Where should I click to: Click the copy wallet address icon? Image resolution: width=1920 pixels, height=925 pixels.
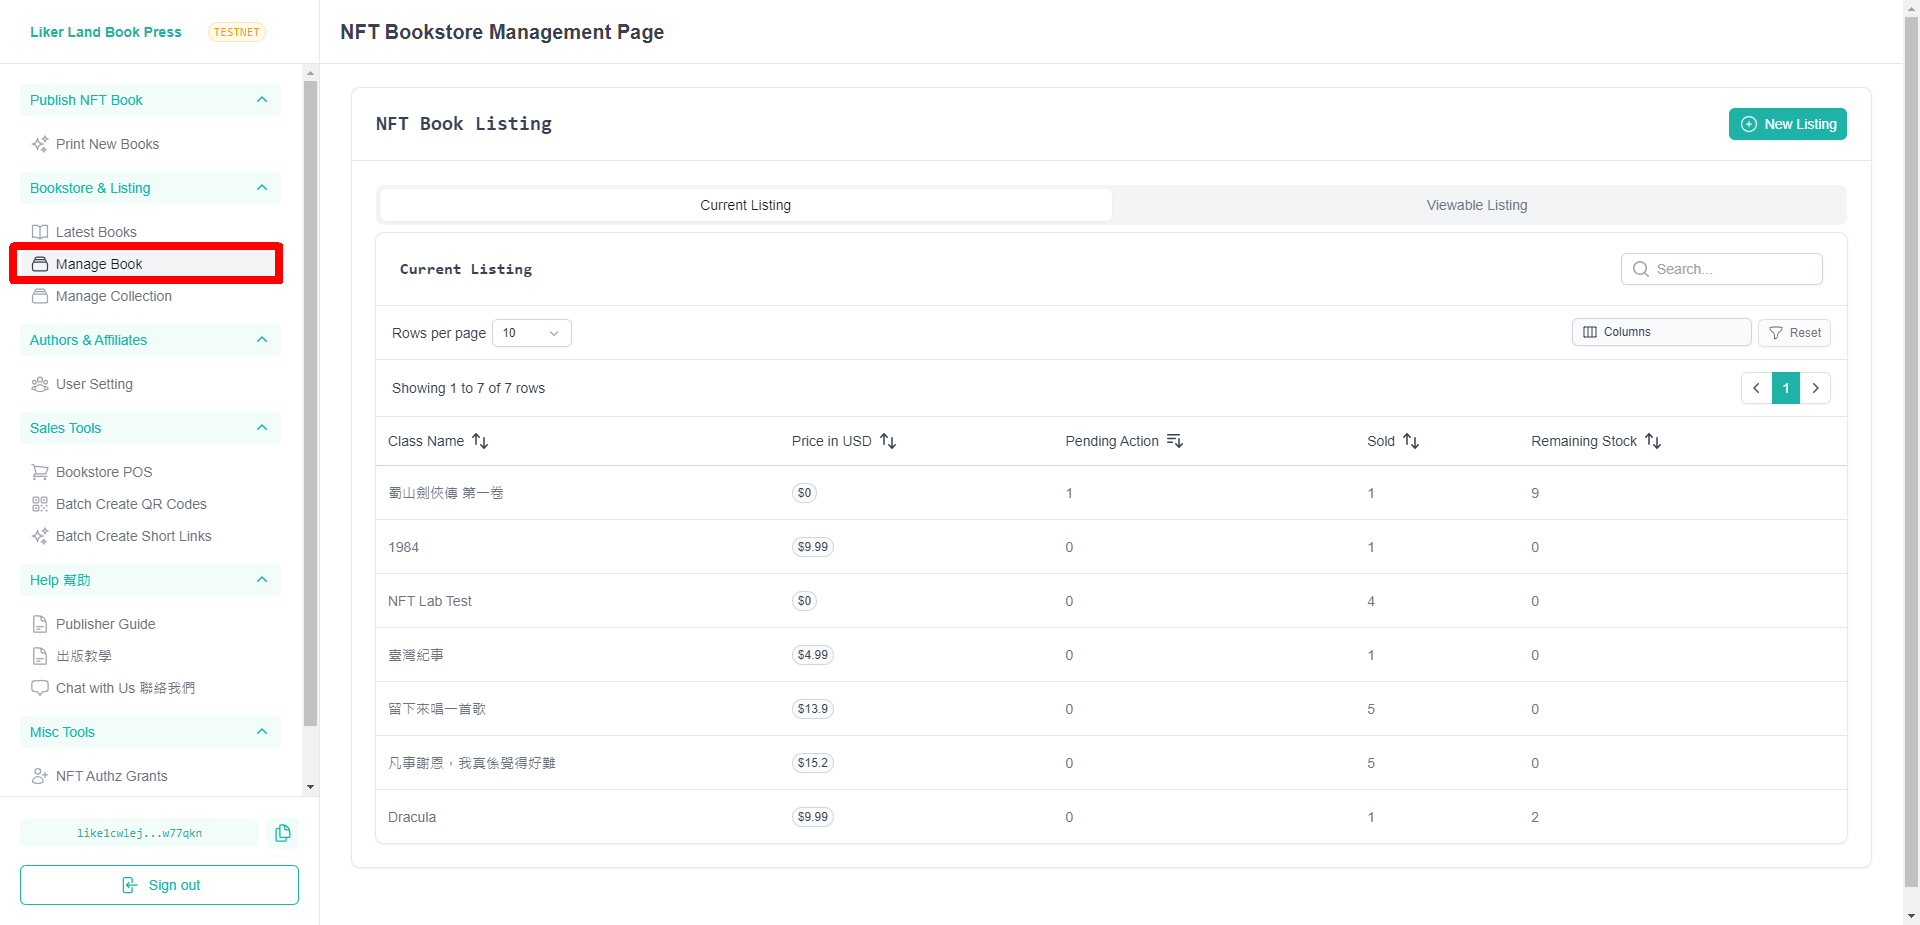[x=283, y=833]
